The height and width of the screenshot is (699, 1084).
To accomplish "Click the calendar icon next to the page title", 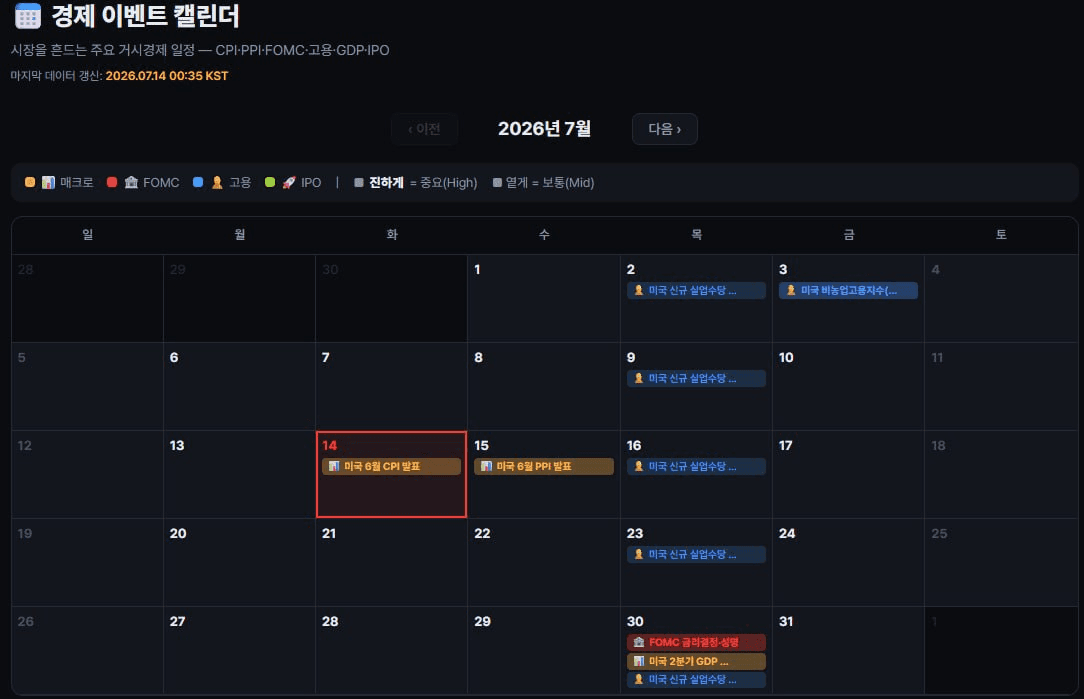I will (28, 16).
